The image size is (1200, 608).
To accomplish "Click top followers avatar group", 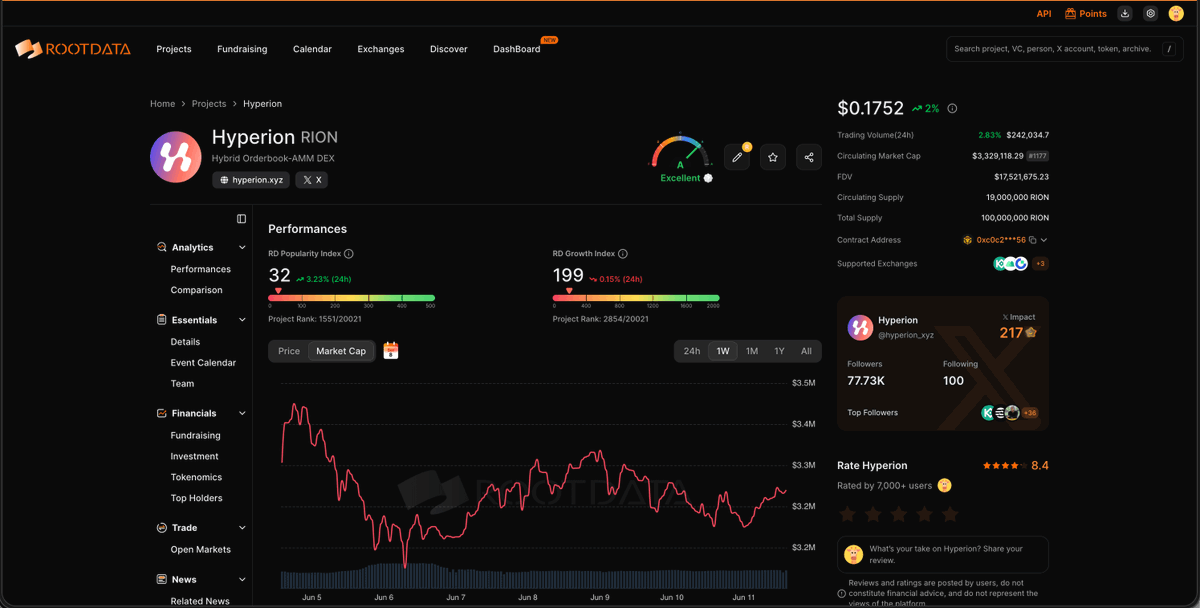I will [x=1000, y=412].
